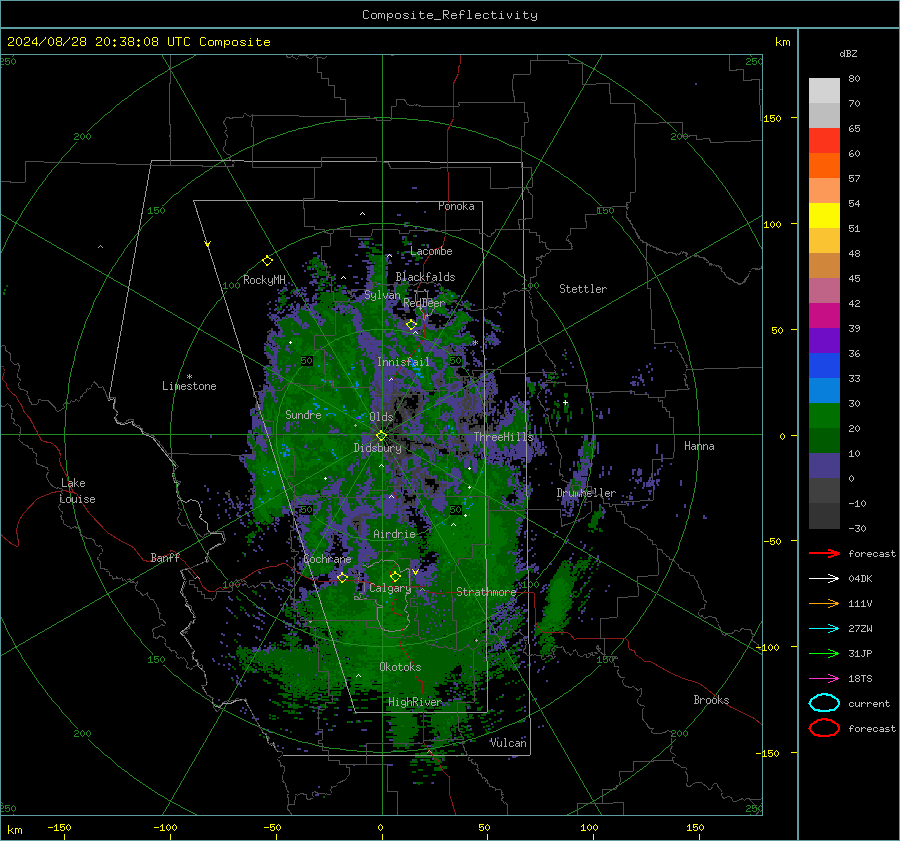Click the Olds label
This screenshot has height=841, width=900.
[x=381, y=417]
